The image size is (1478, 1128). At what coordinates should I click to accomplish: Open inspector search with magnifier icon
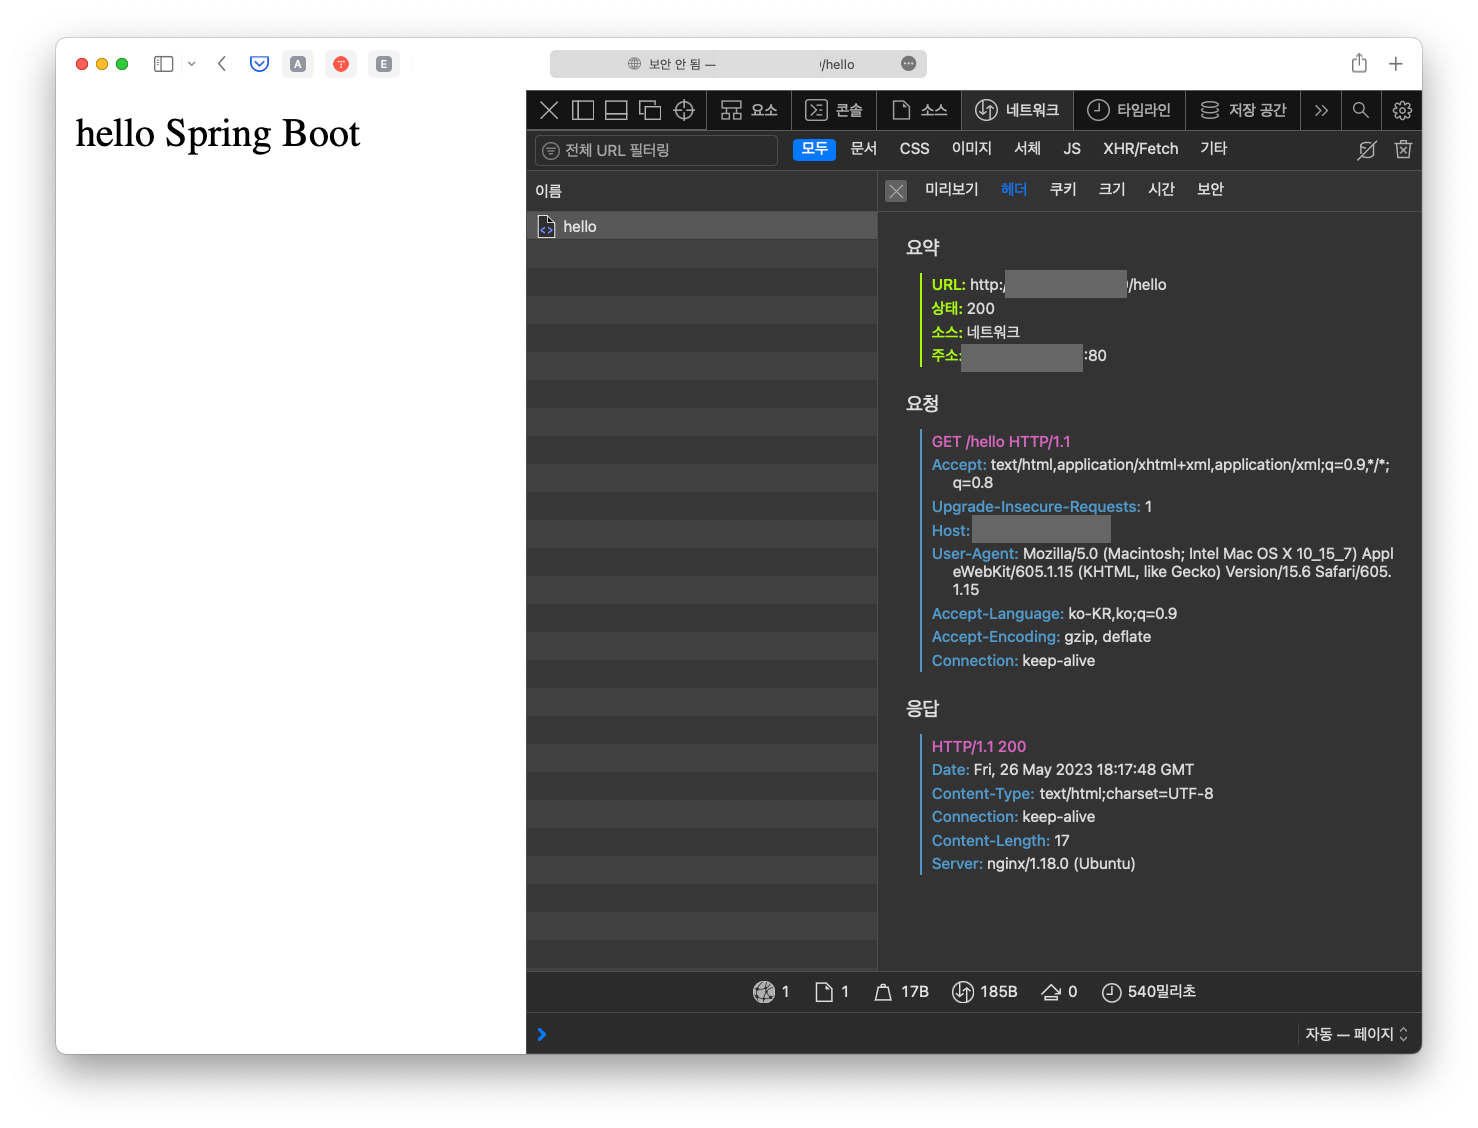[x=1361, y=110]
